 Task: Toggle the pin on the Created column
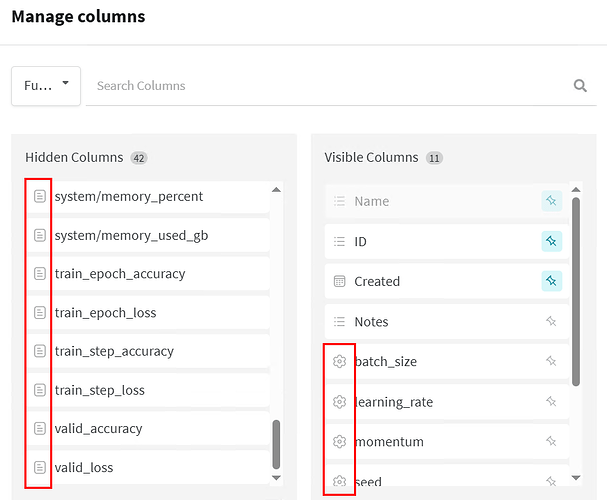[551, 281]
